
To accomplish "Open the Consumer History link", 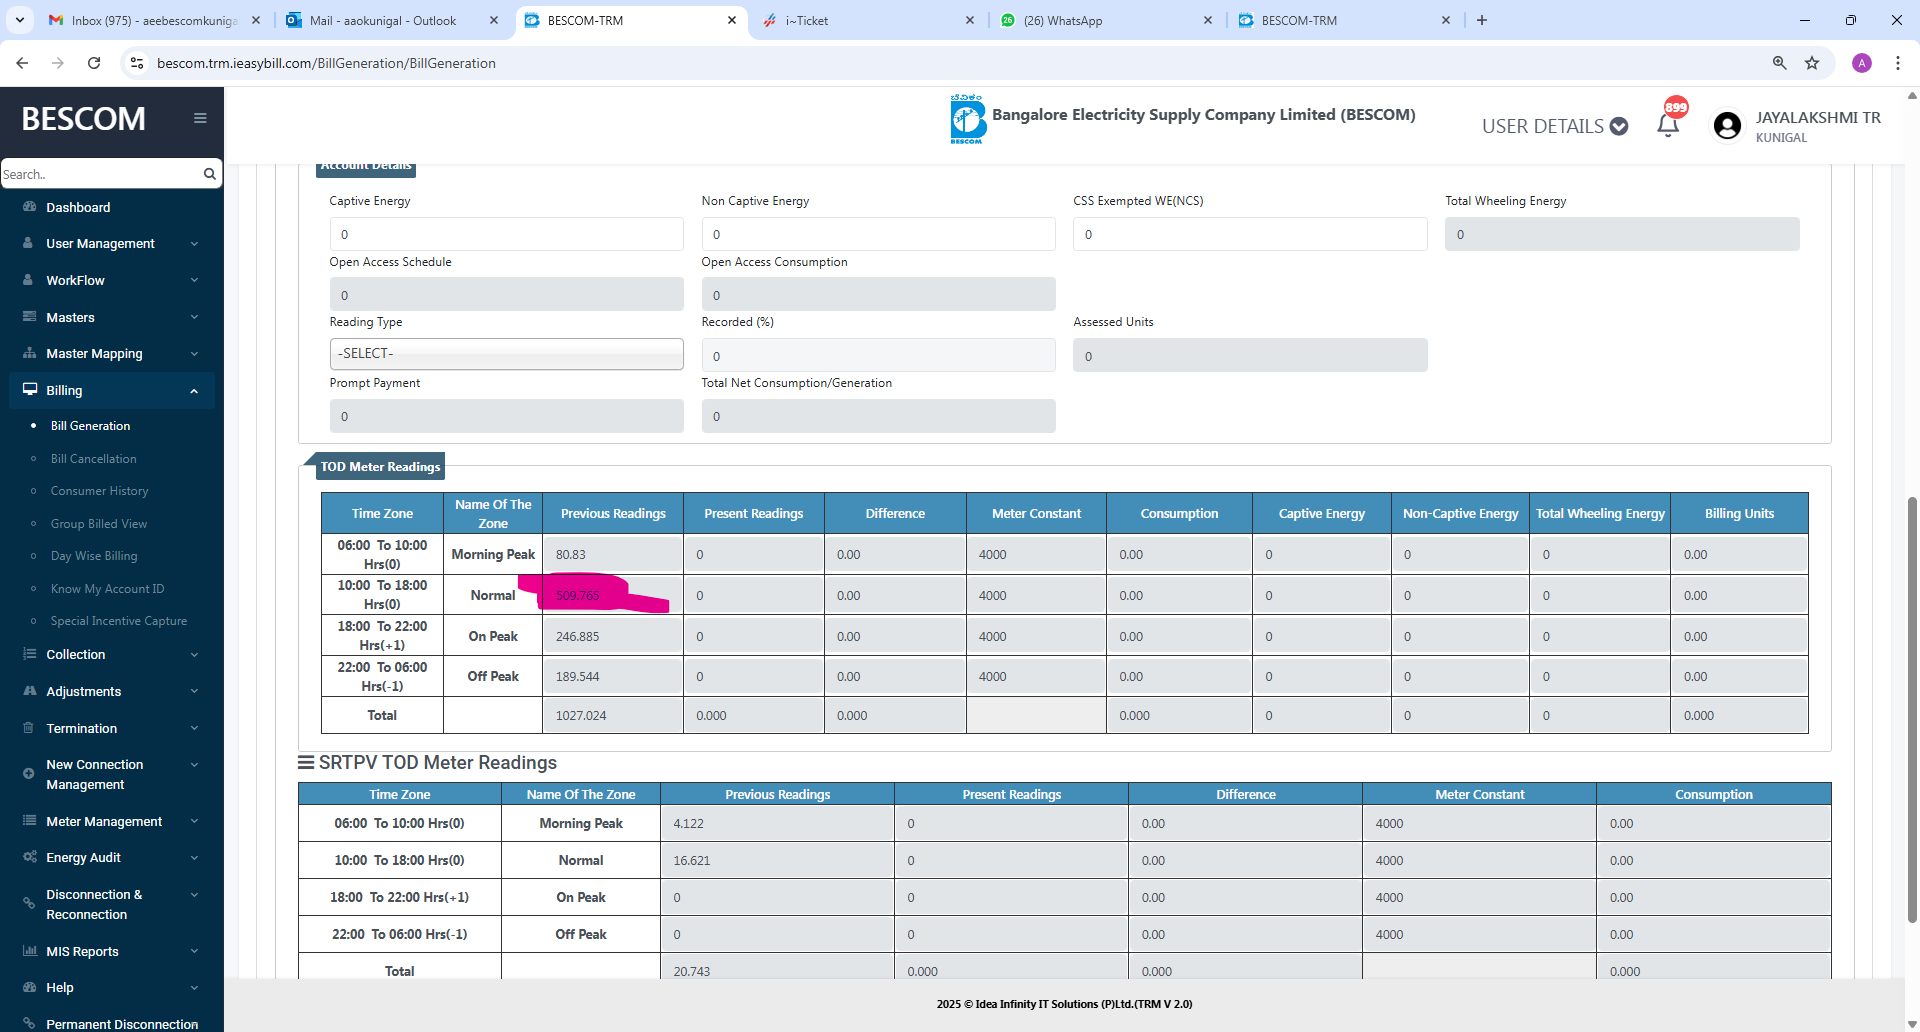I will coord(99,491).
